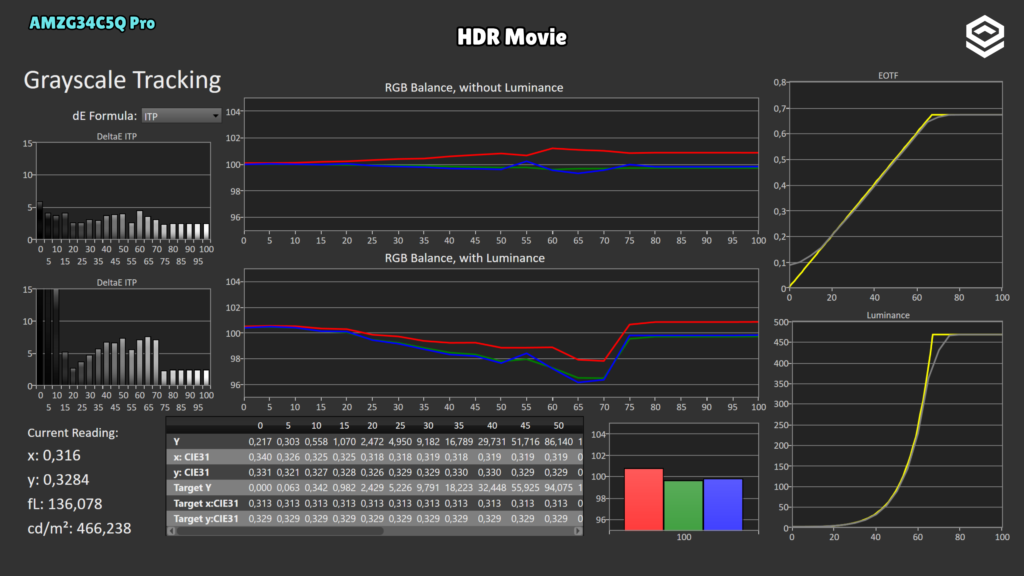This screenshot has height=576, width=1024.
Task: Select Y value 16,789 cell
Action: point(458,441)
